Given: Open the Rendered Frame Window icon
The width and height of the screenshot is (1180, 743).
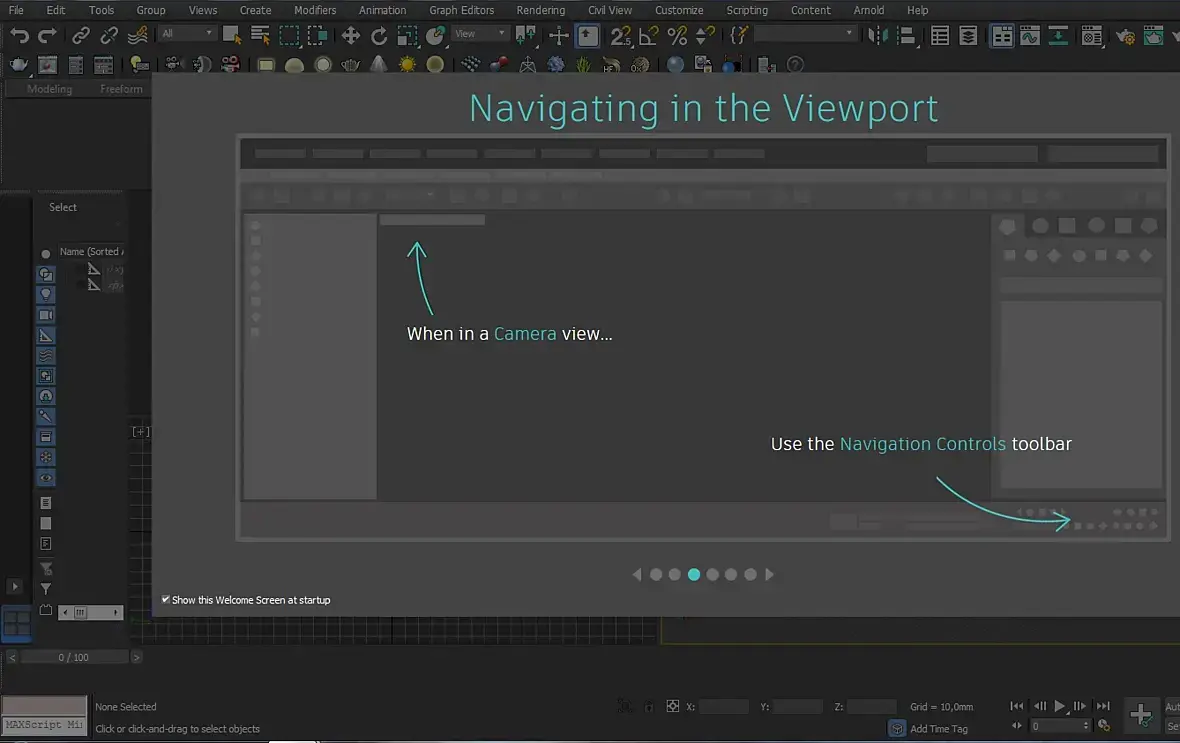Looking at the screenshot, I should (x=1153, y=35).
